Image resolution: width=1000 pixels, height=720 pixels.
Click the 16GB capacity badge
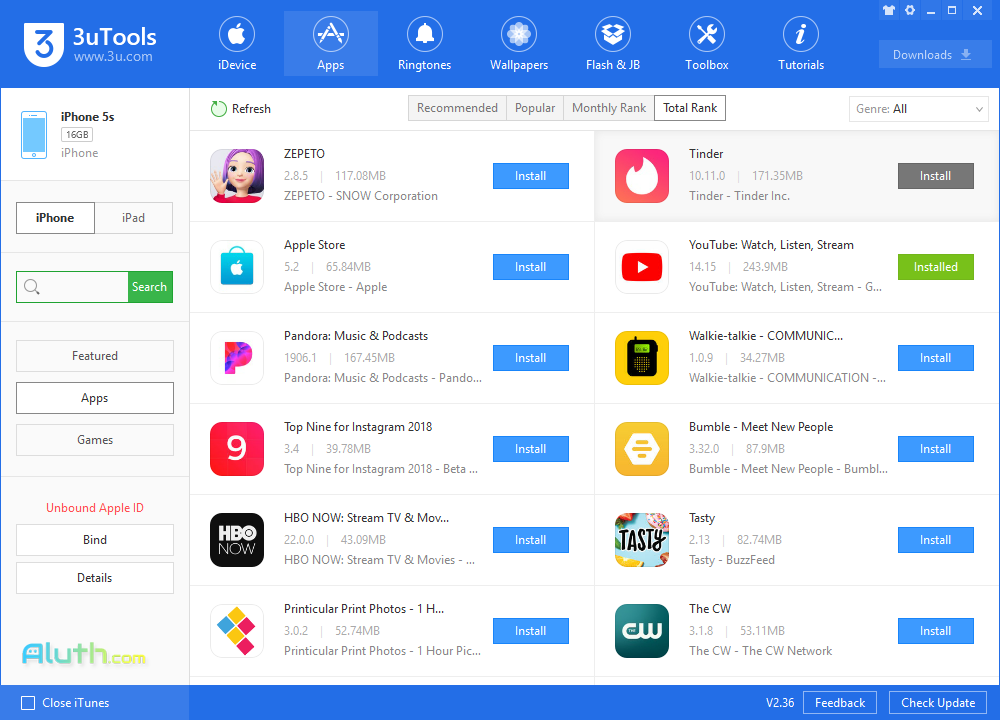point(77,135)
